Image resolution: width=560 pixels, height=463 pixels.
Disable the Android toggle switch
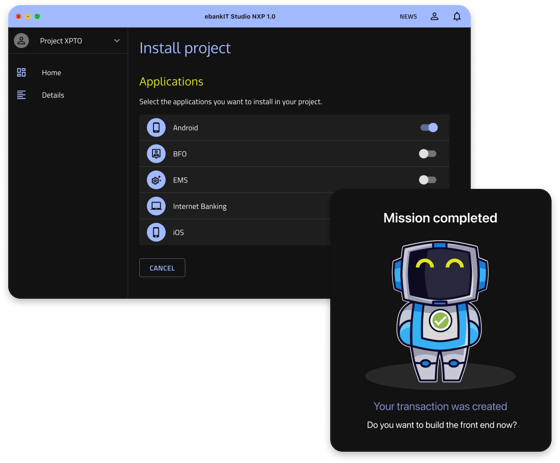pyautogui.click(x=429, y=128)
